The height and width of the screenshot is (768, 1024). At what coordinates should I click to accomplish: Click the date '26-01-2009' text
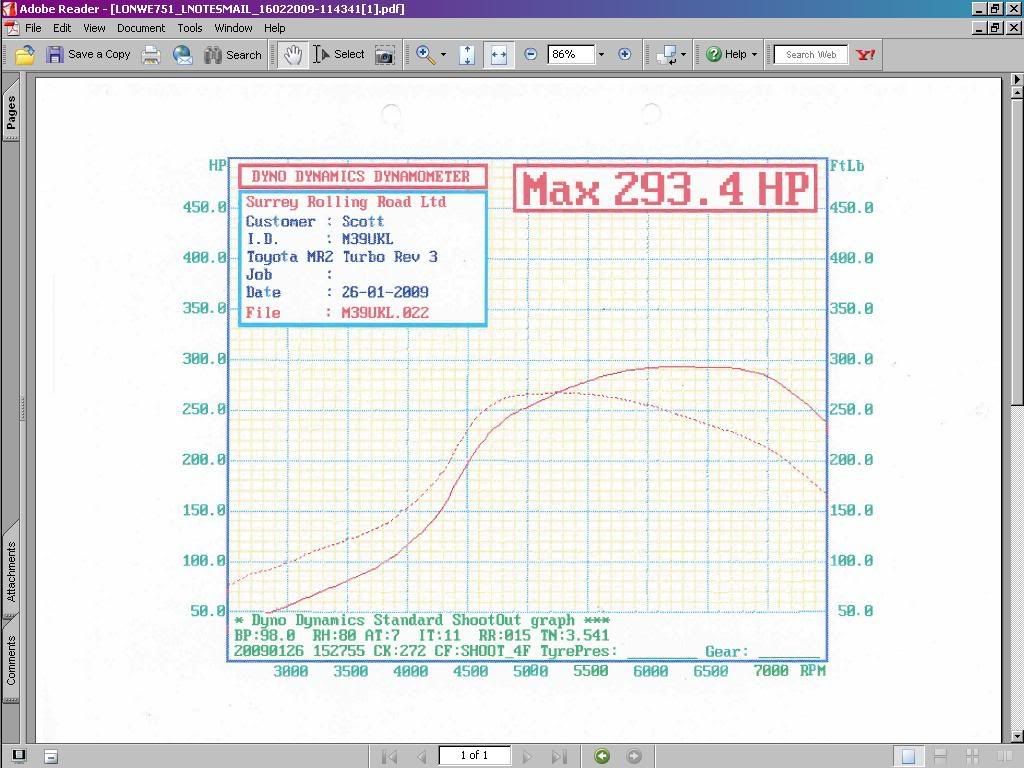pyautogui.click(x=385, y=292)
